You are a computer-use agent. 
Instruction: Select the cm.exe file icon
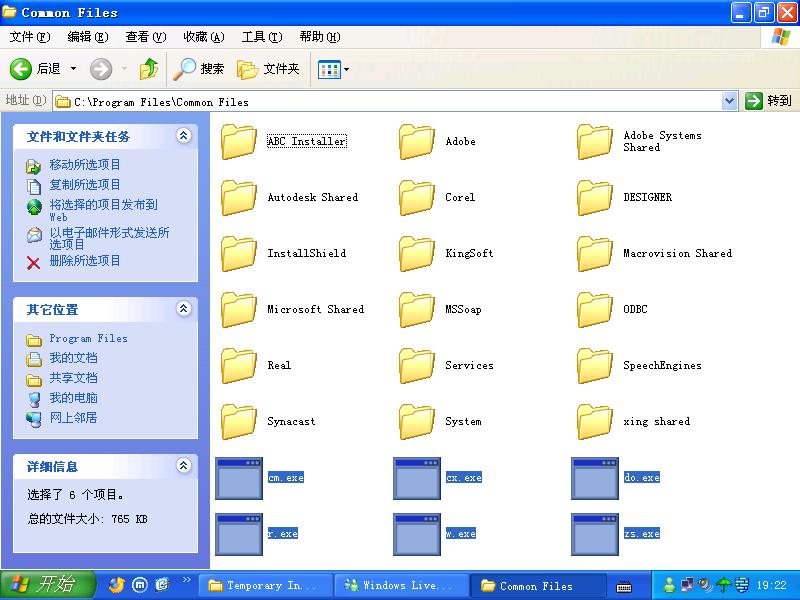click(239, 478)
